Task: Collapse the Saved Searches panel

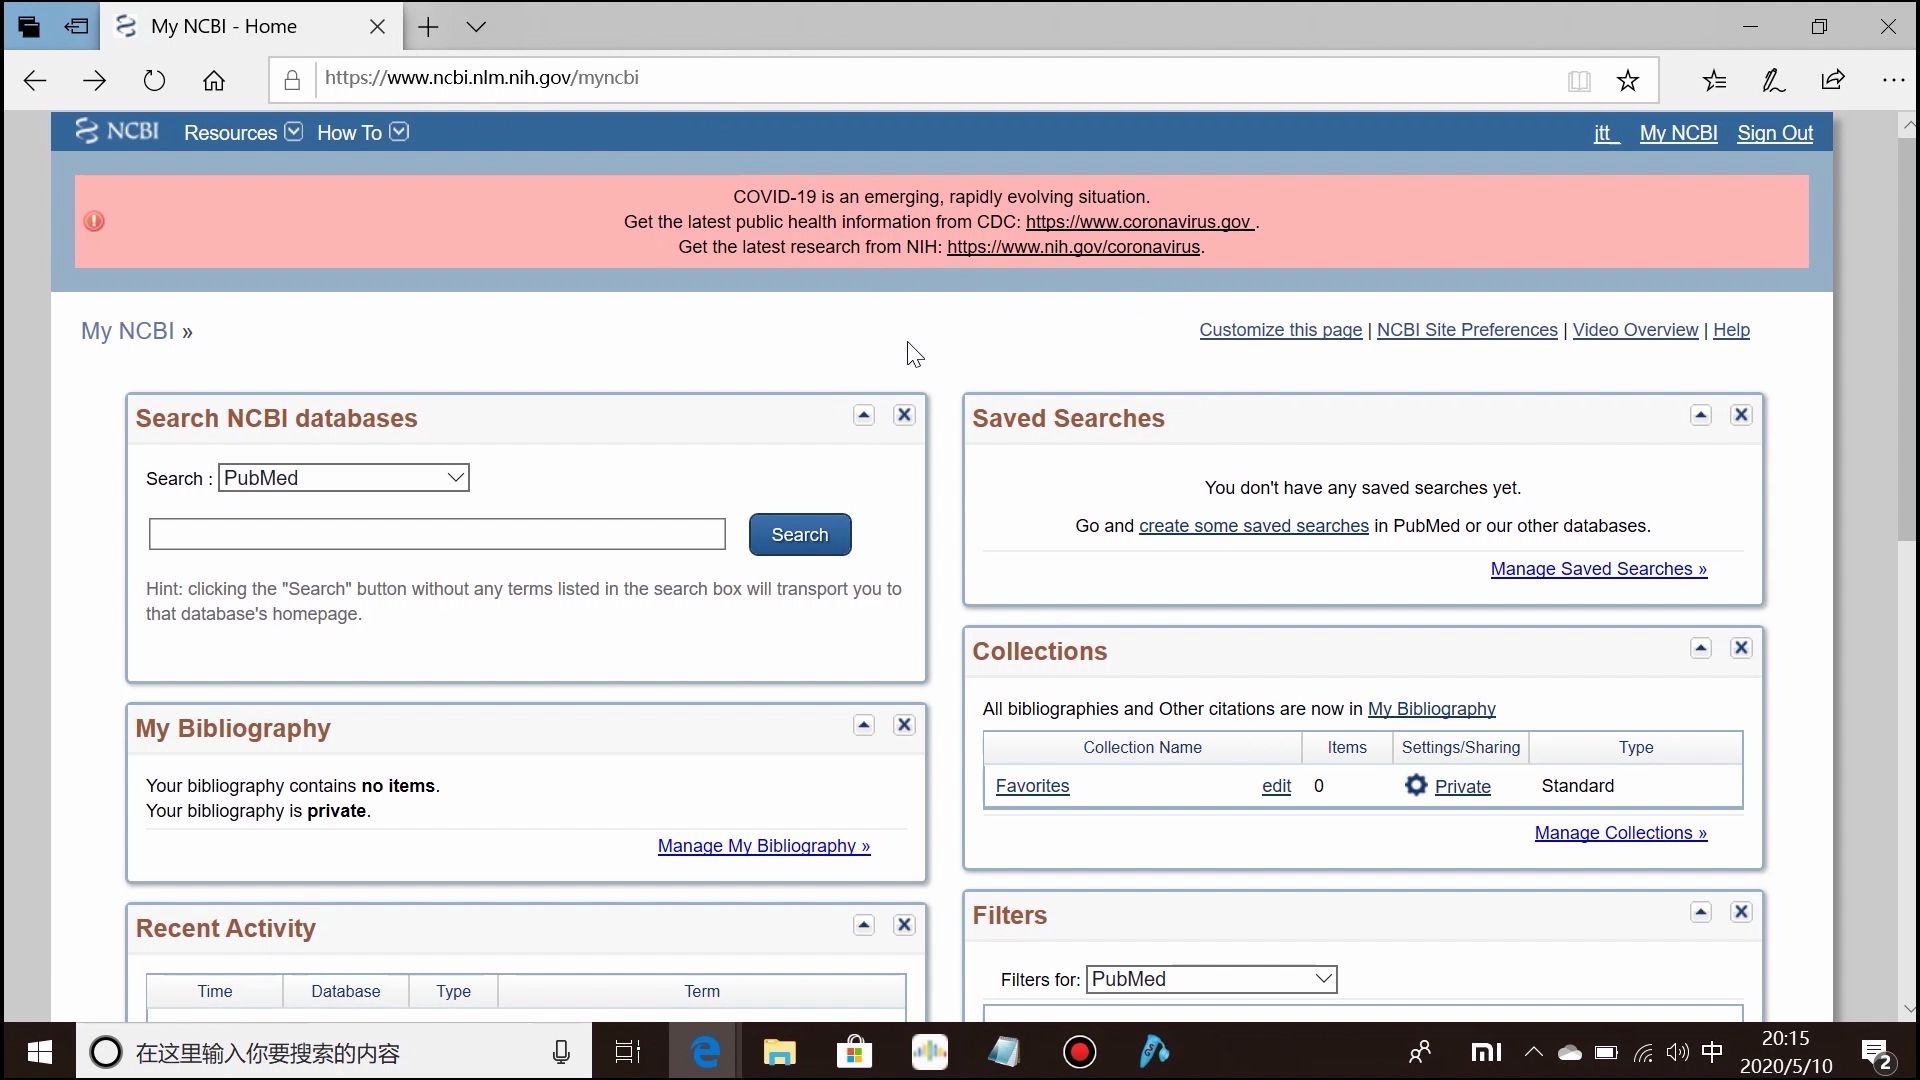Action: point(1701,415)
